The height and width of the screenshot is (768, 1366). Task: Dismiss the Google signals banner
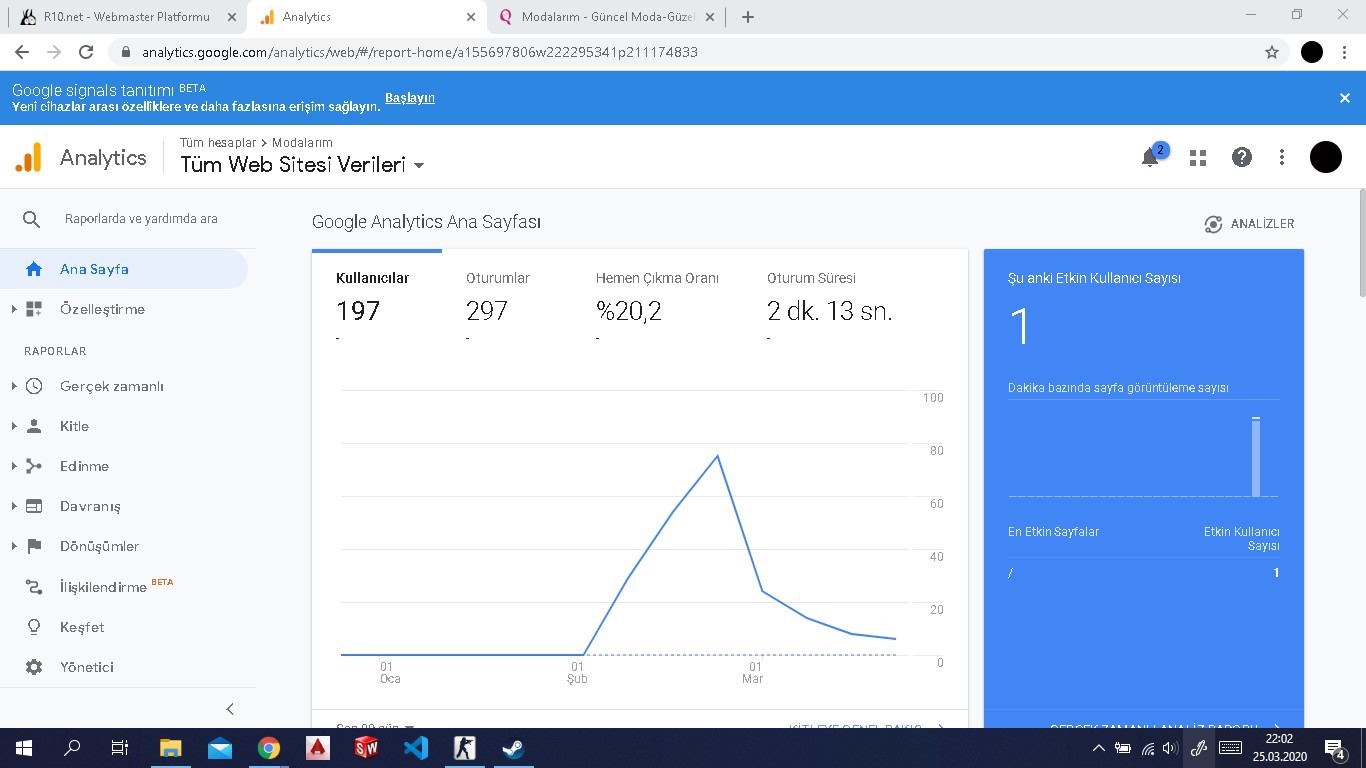[1345, 98]
